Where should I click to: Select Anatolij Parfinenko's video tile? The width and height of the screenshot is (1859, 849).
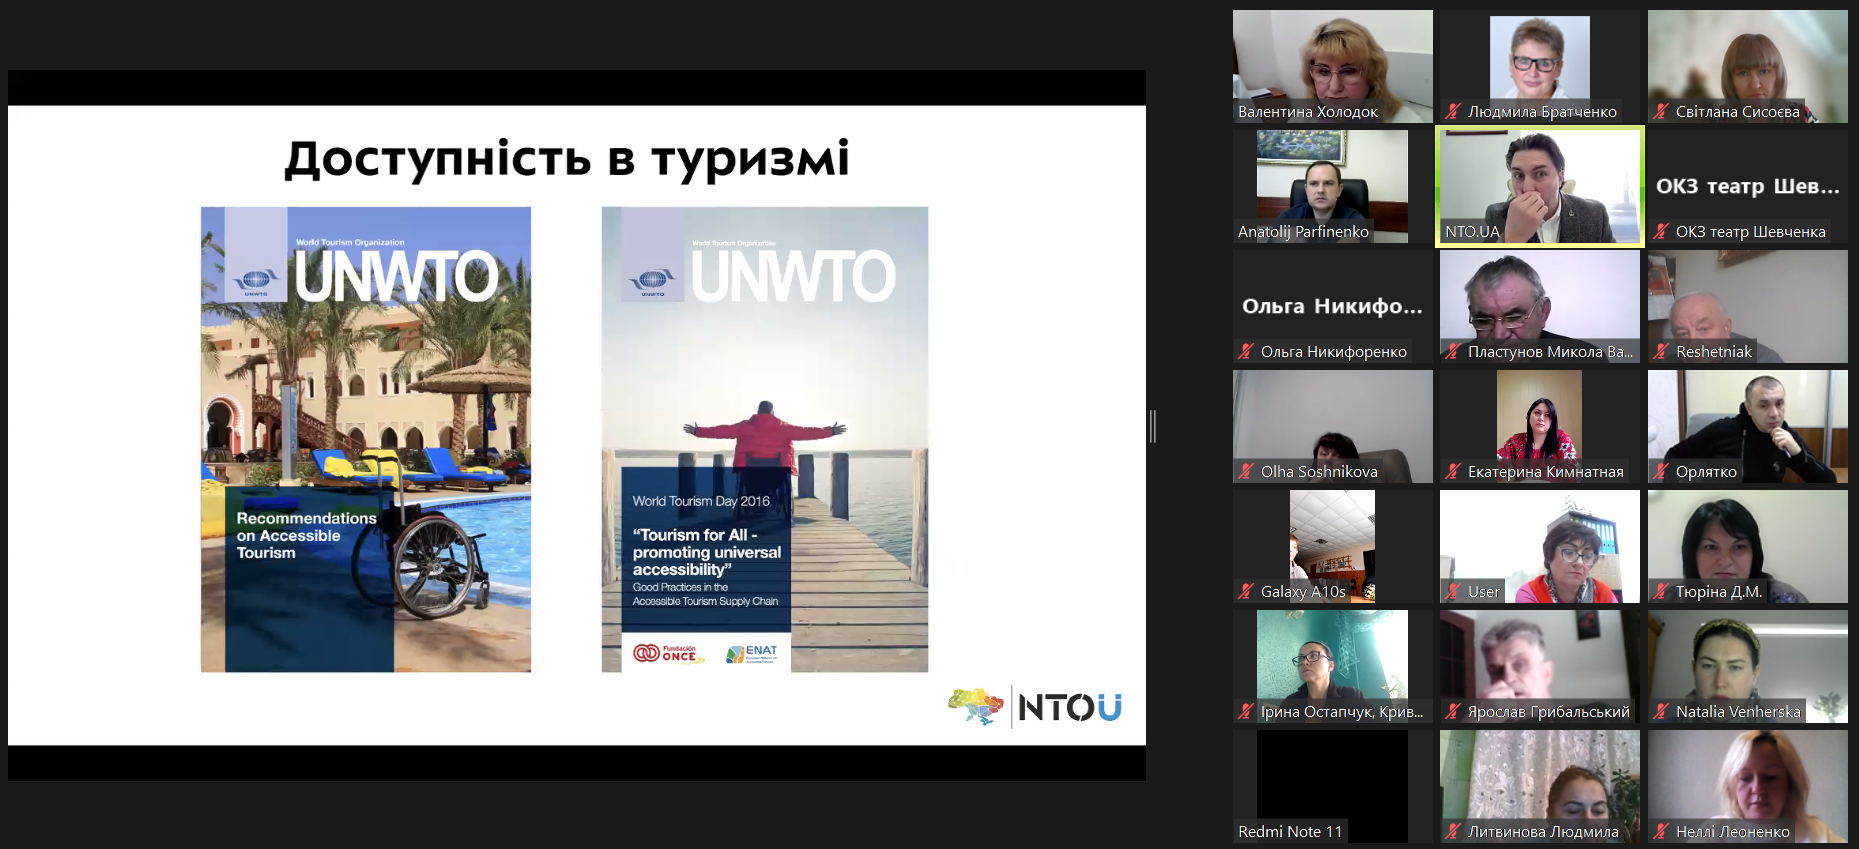1332,186
